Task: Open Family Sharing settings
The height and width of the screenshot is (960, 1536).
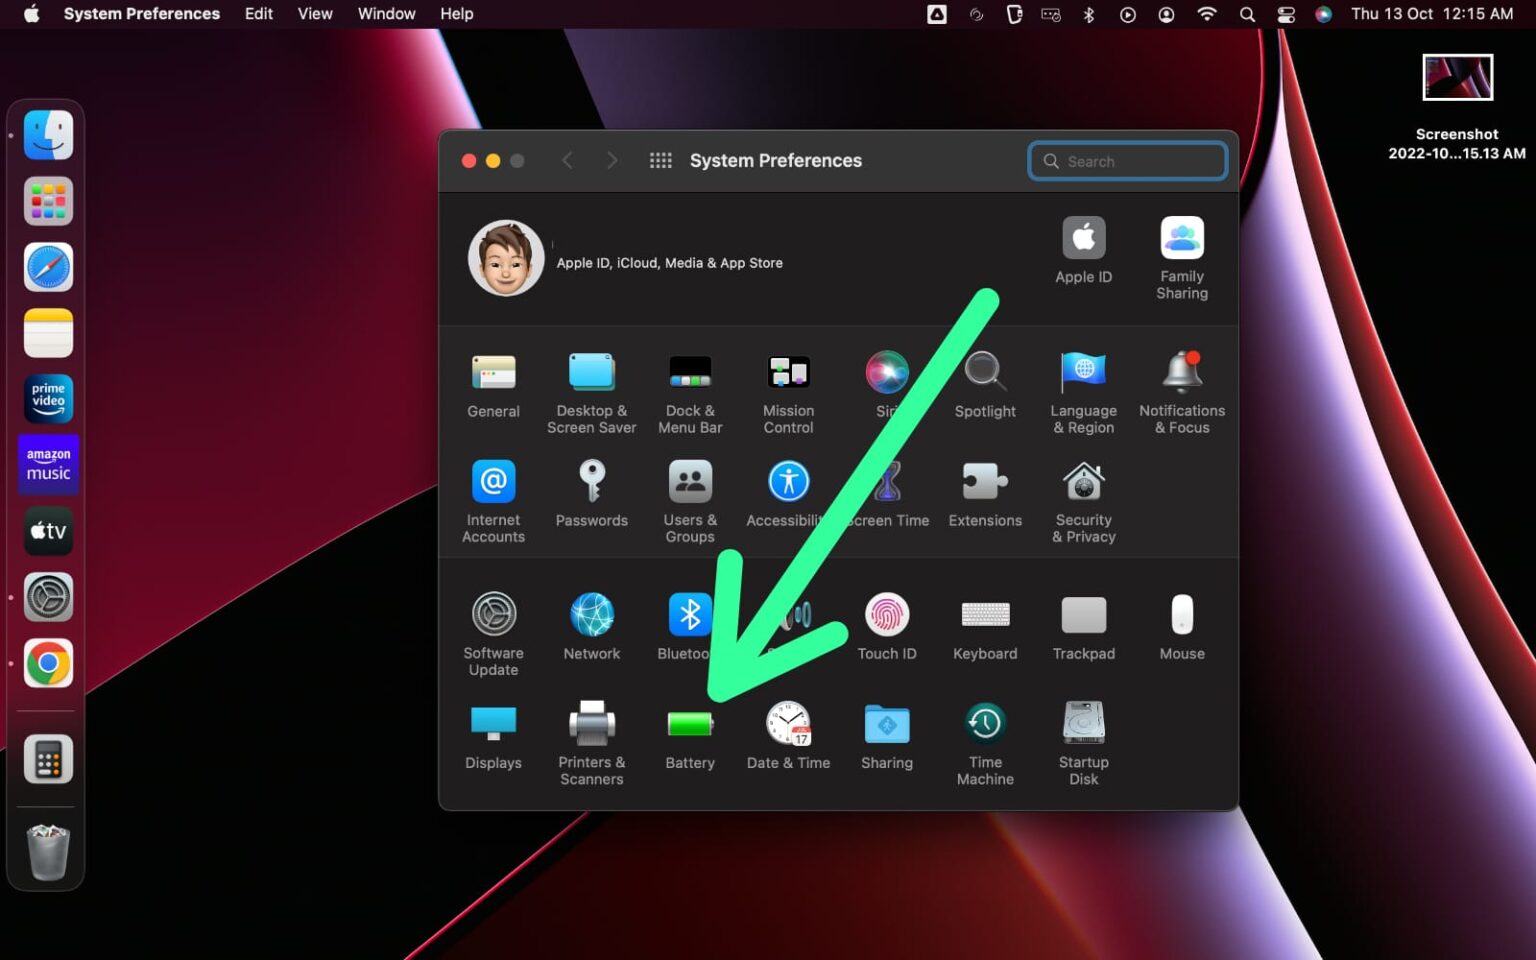Action: 1181,237
